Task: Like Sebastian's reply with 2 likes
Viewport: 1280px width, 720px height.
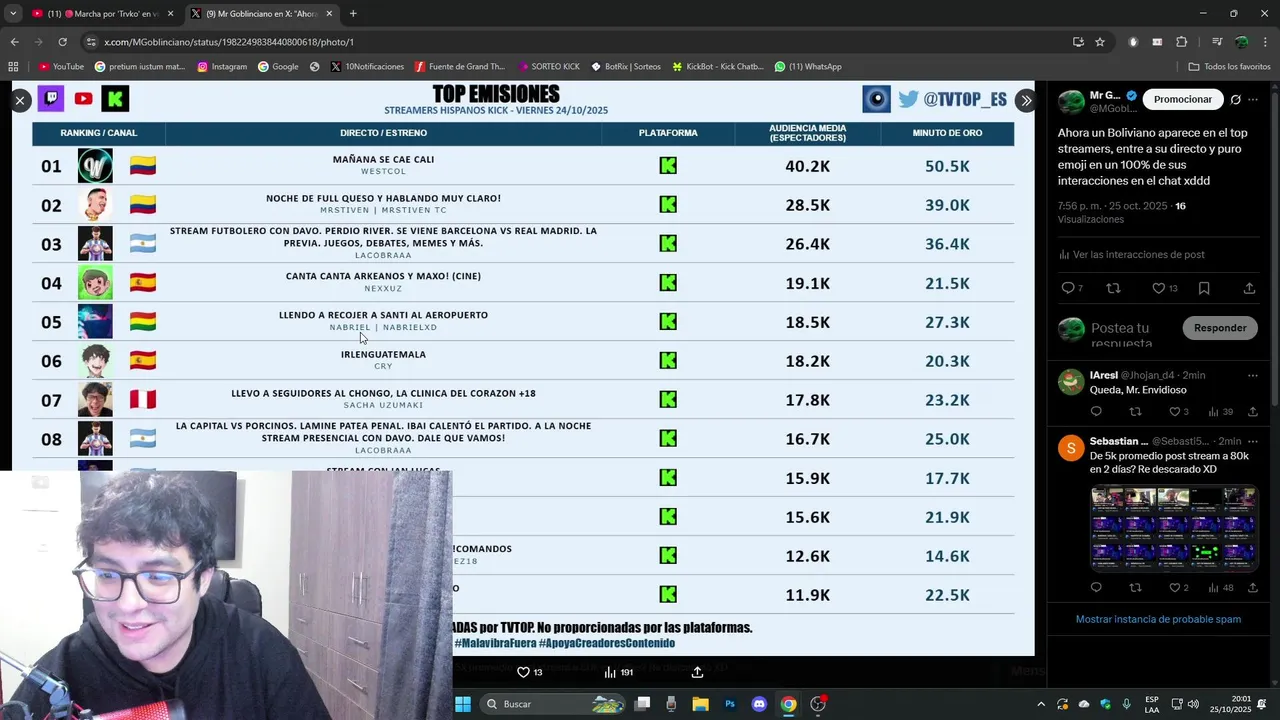Action: pyautogui.click(x=1175, y=588)
